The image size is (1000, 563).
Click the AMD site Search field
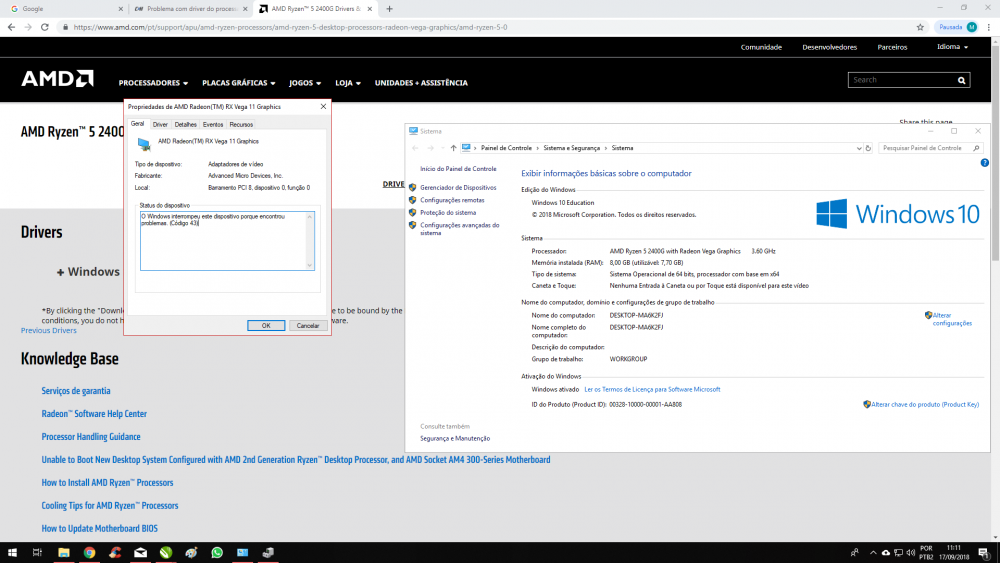(x=902, y=80)
